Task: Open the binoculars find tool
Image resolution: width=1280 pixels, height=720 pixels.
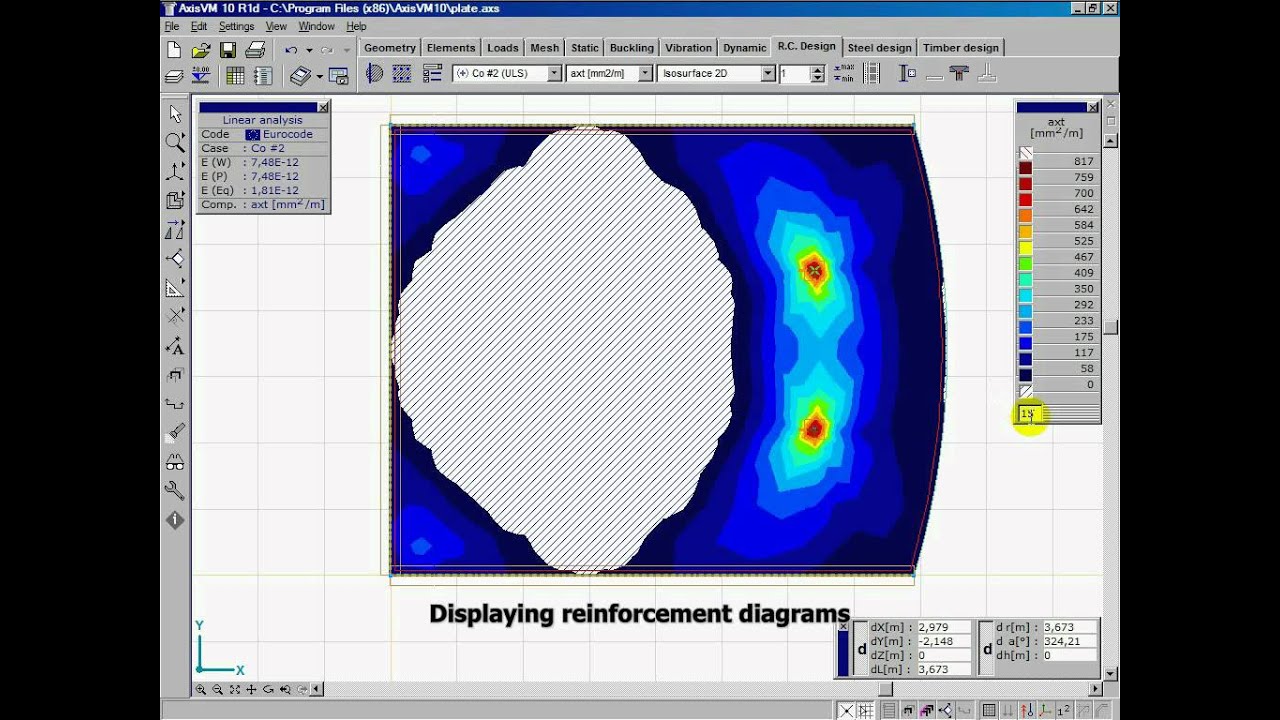Action: (x=176, y=462)
